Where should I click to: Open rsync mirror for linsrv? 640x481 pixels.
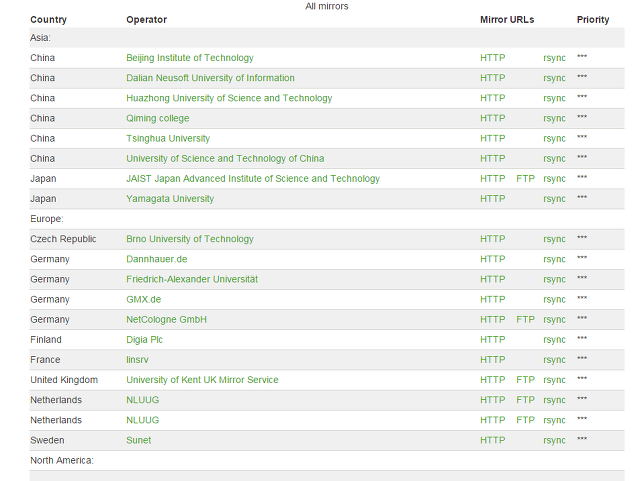coord(554,360)
